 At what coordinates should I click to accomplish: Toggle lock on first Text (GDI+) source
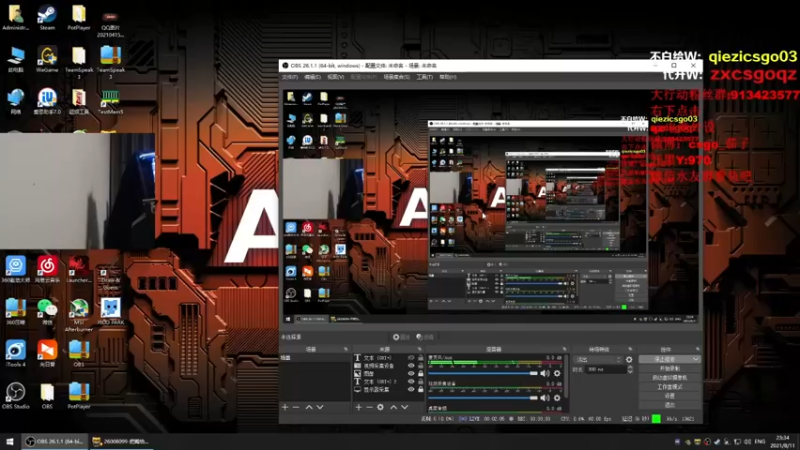click(x=420, y=358)
